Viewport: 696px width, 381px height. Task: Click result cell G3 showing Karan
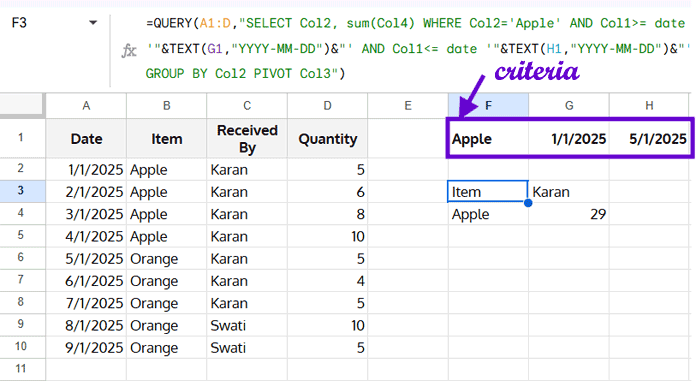[569, 191]
